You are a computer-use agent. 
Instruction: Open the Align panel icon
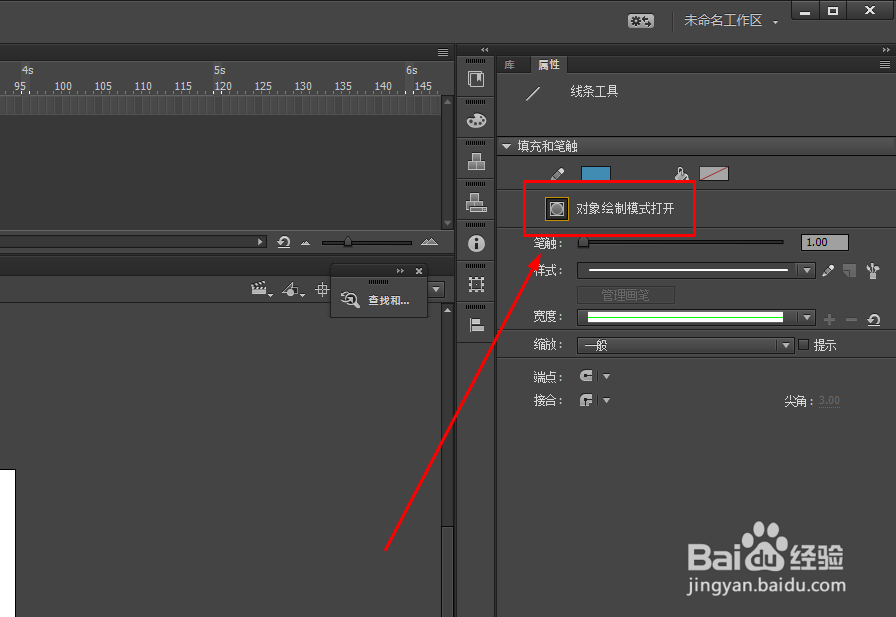click(x=476, y=325)
